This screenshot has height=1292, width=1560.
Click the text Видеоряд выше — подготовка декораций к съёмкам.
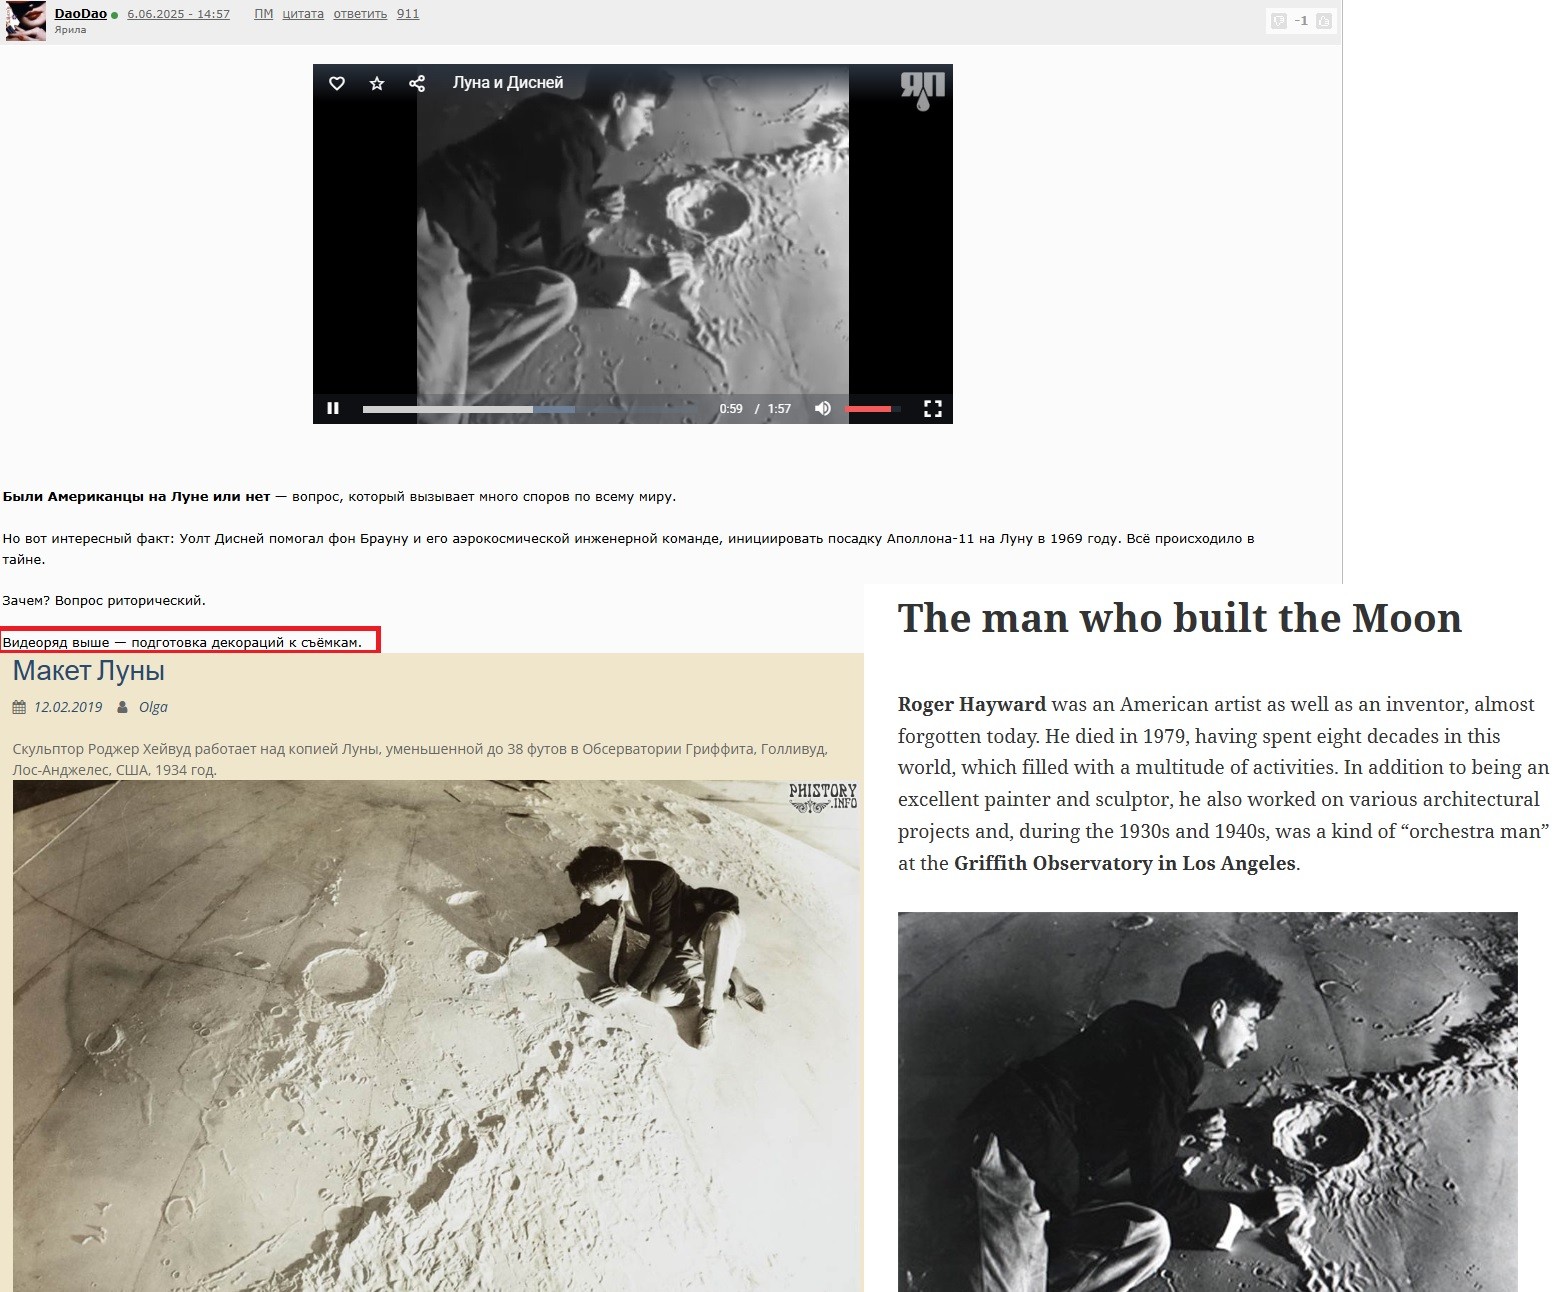tap(182, 642)
